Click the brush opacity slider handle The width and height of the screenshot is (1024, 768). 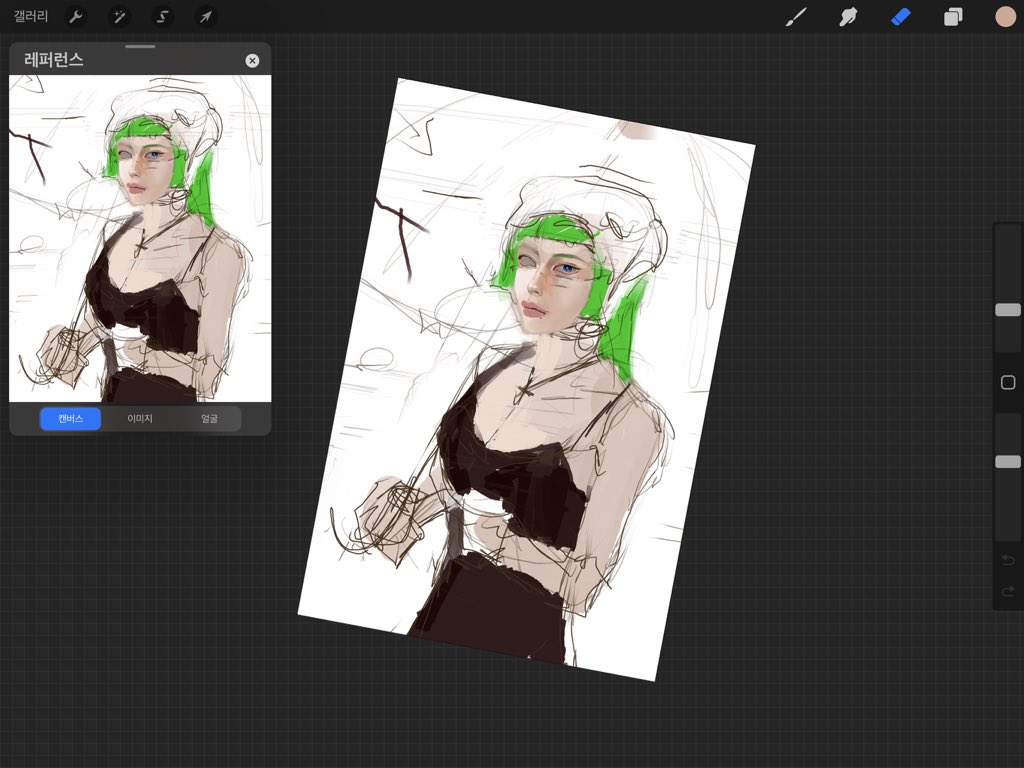coord(1008,462)
